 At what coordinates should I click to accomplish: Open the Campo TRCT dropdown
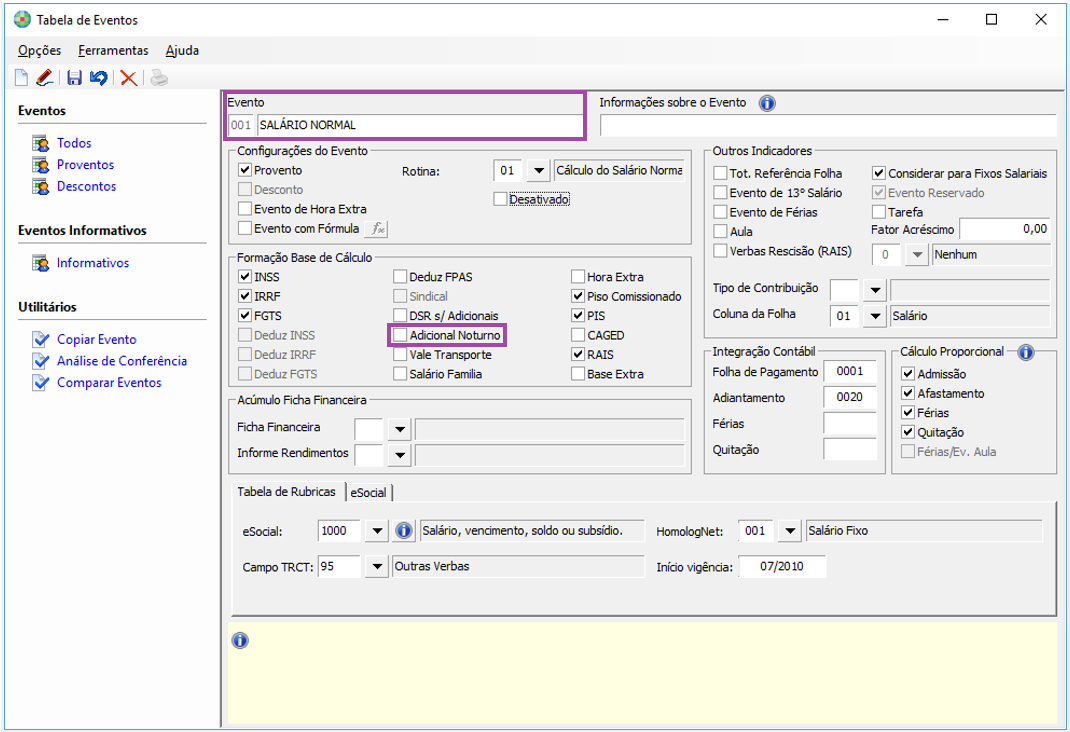377,566
